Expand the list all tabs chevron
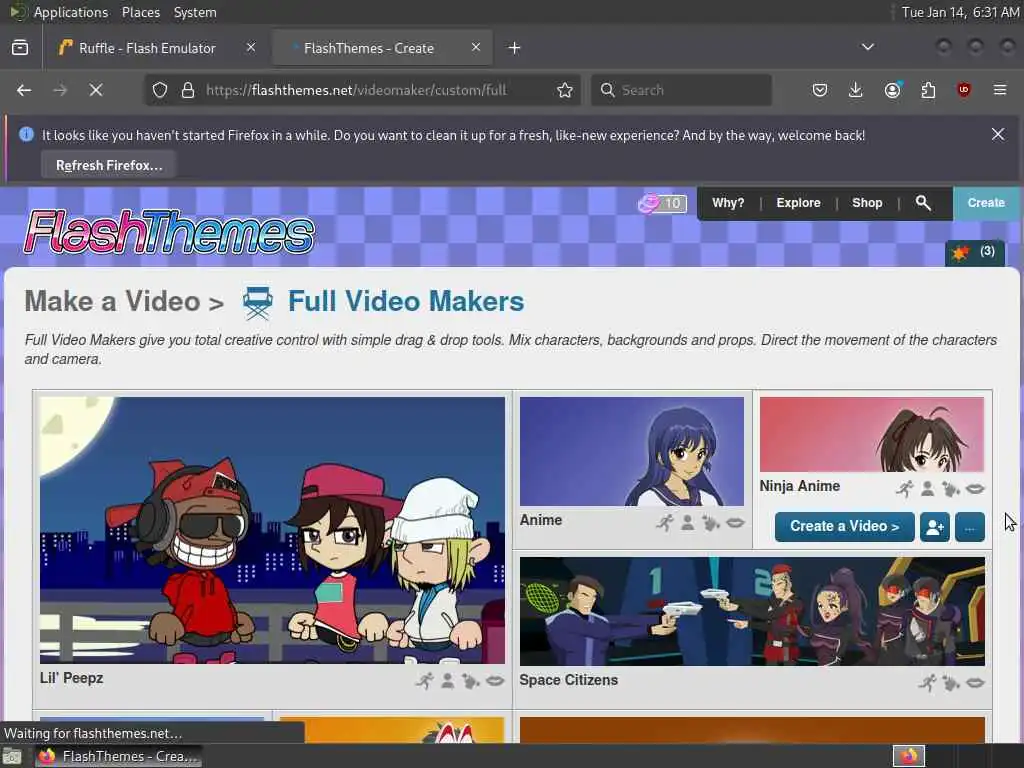The image size is (1024, 768). point(867,47)
